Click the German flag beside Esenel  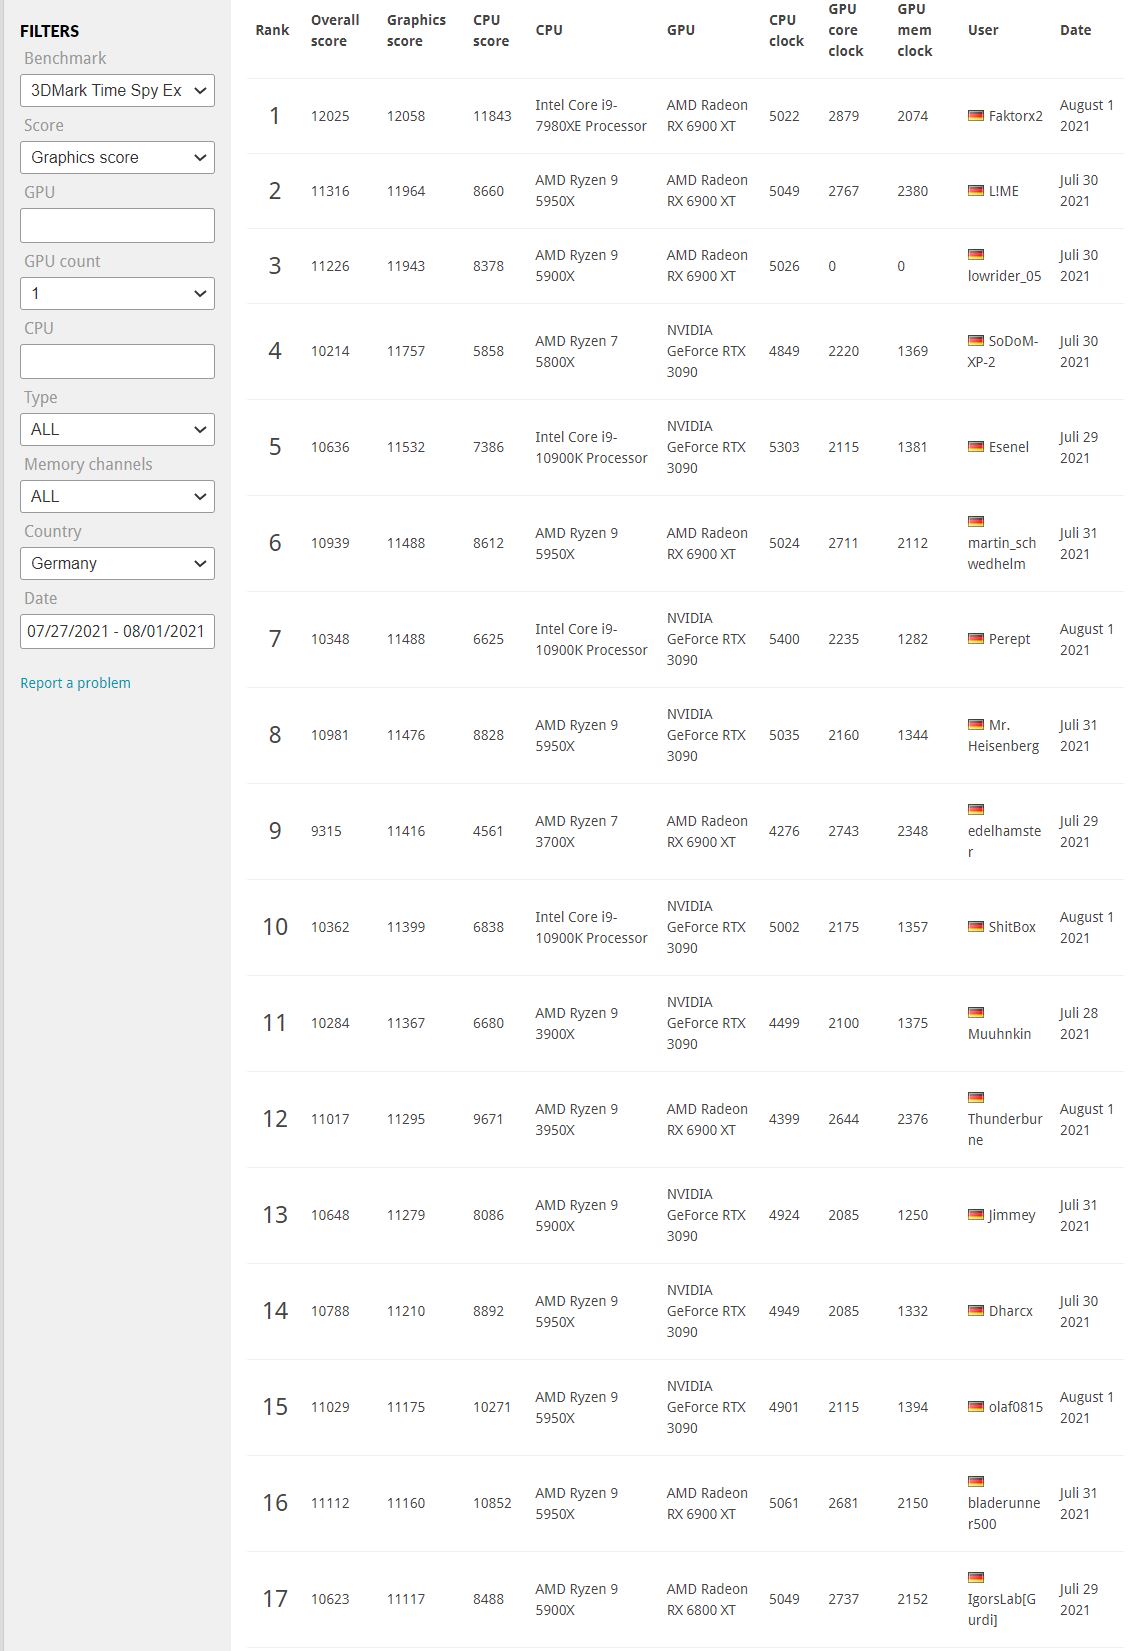pyautogui.click(x=976, y=446)
